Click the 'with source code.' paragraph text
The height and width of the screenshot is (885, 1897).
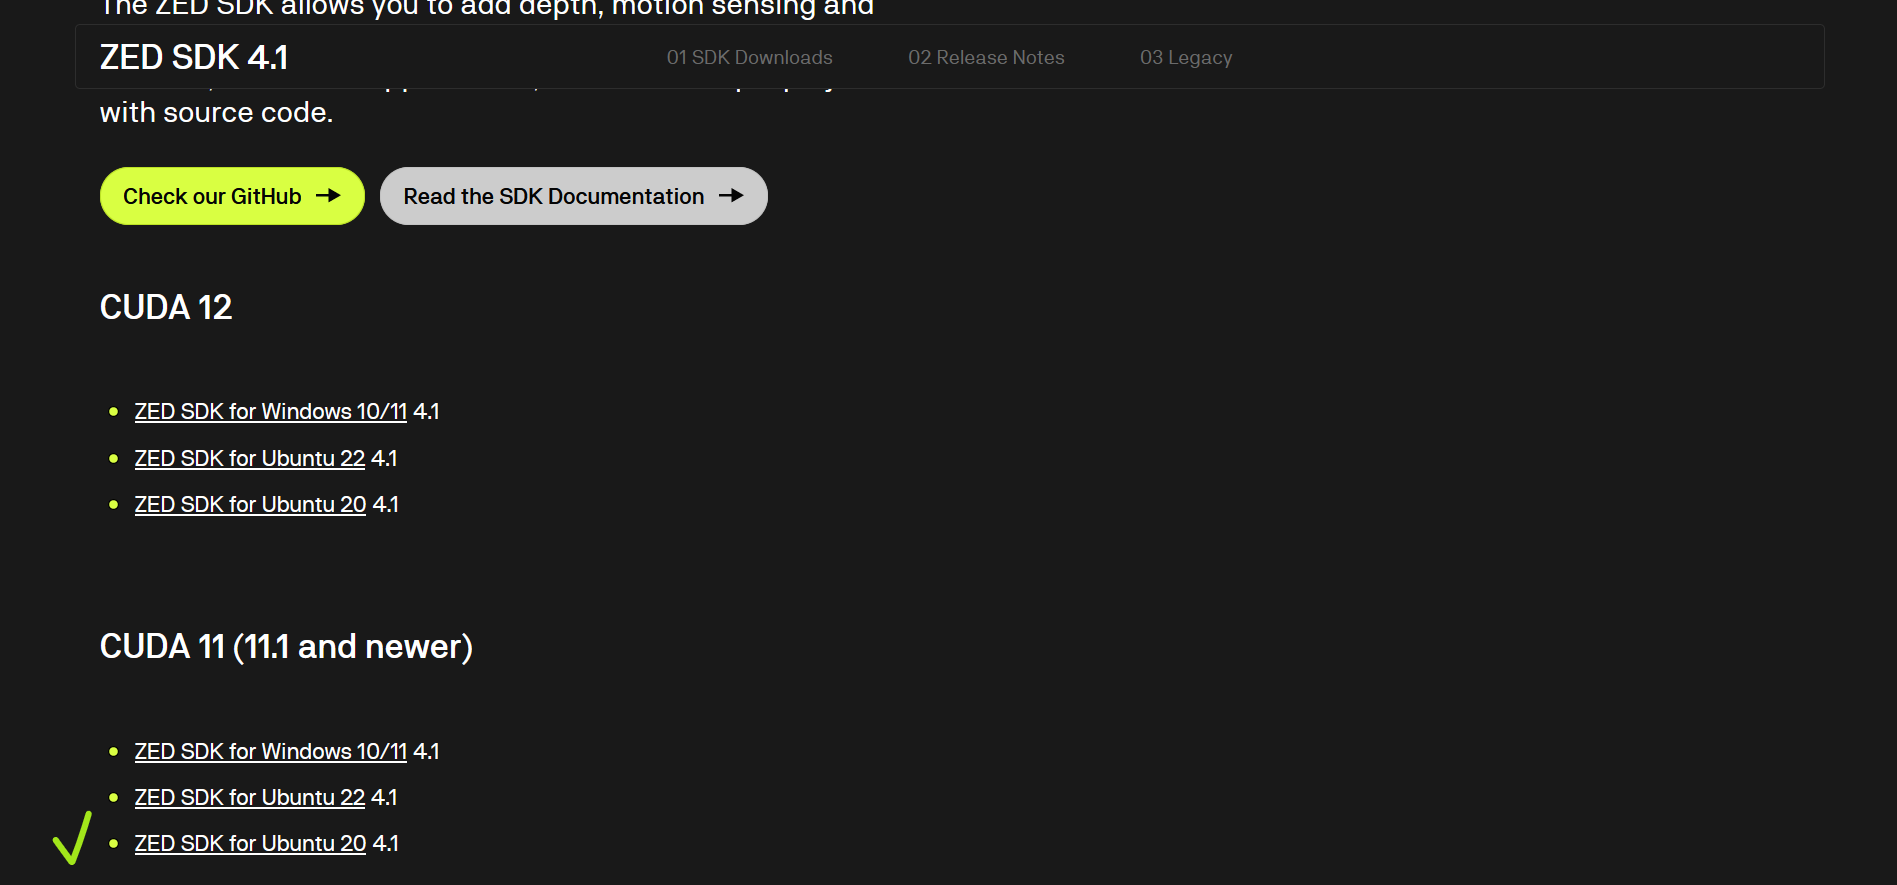216,113
